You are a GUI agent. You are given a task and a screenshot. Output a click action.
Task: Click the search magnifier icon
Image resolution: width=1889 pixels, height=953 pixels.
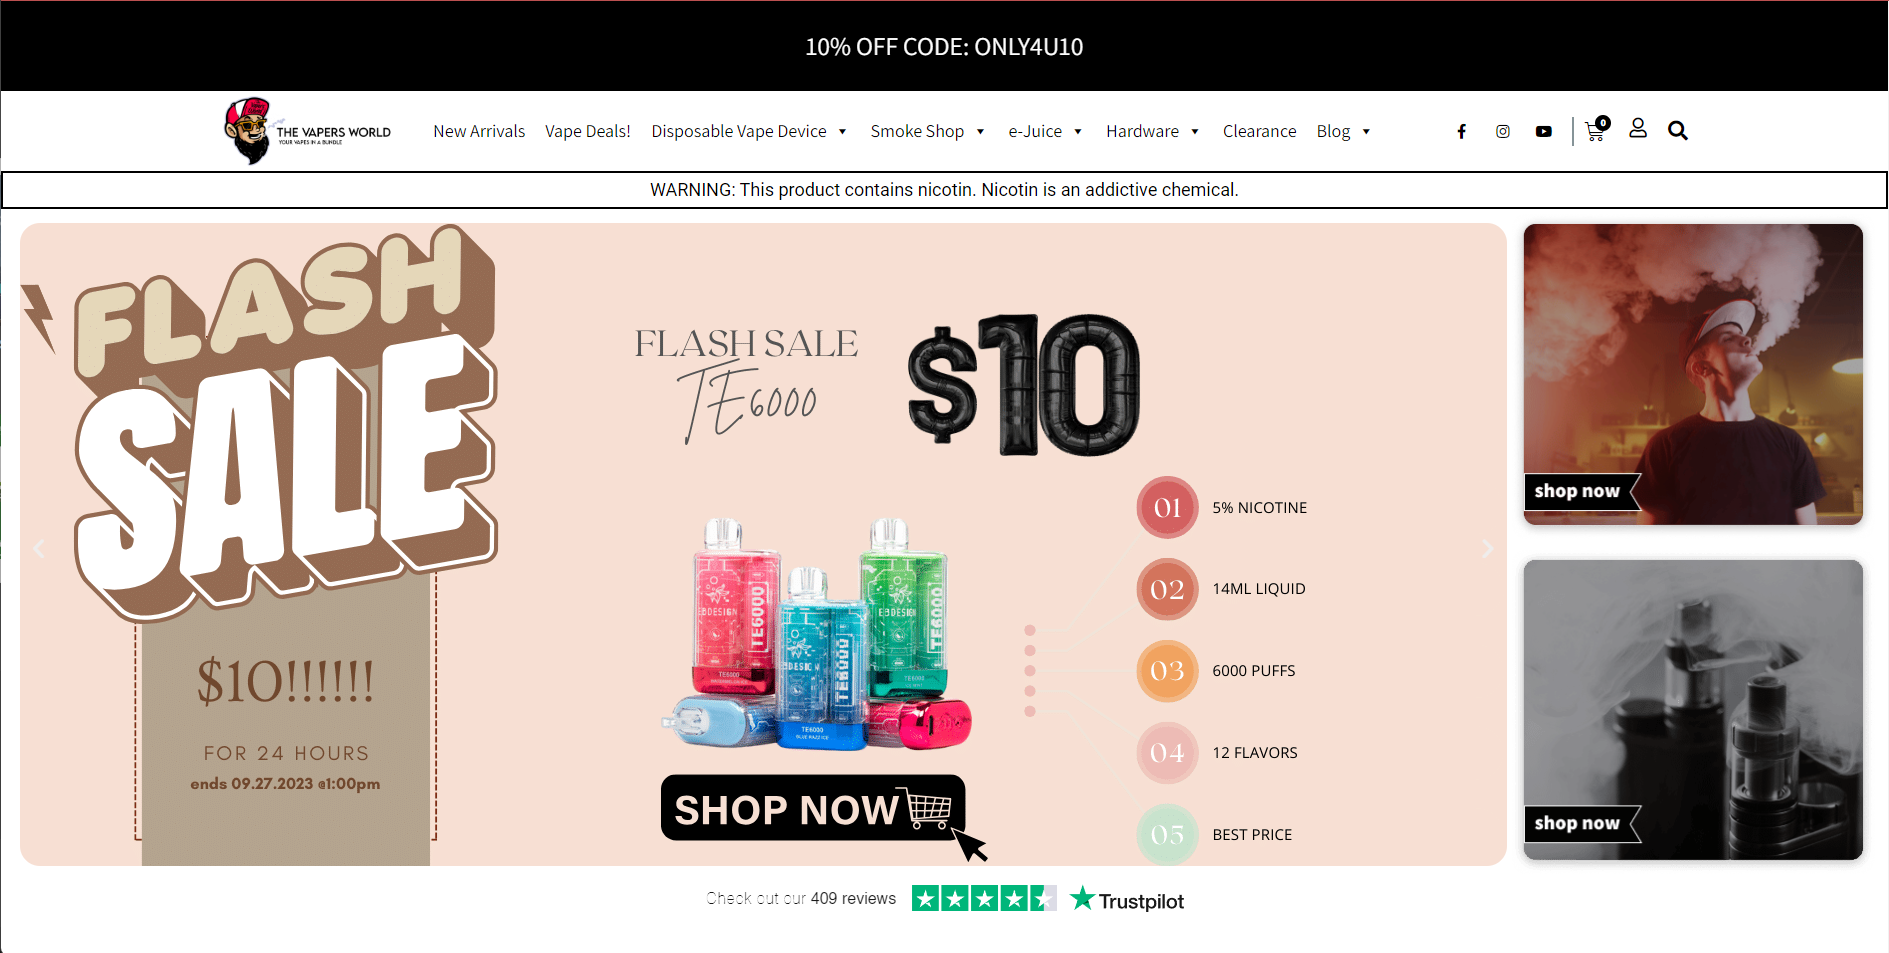[x=1678, y=130]
